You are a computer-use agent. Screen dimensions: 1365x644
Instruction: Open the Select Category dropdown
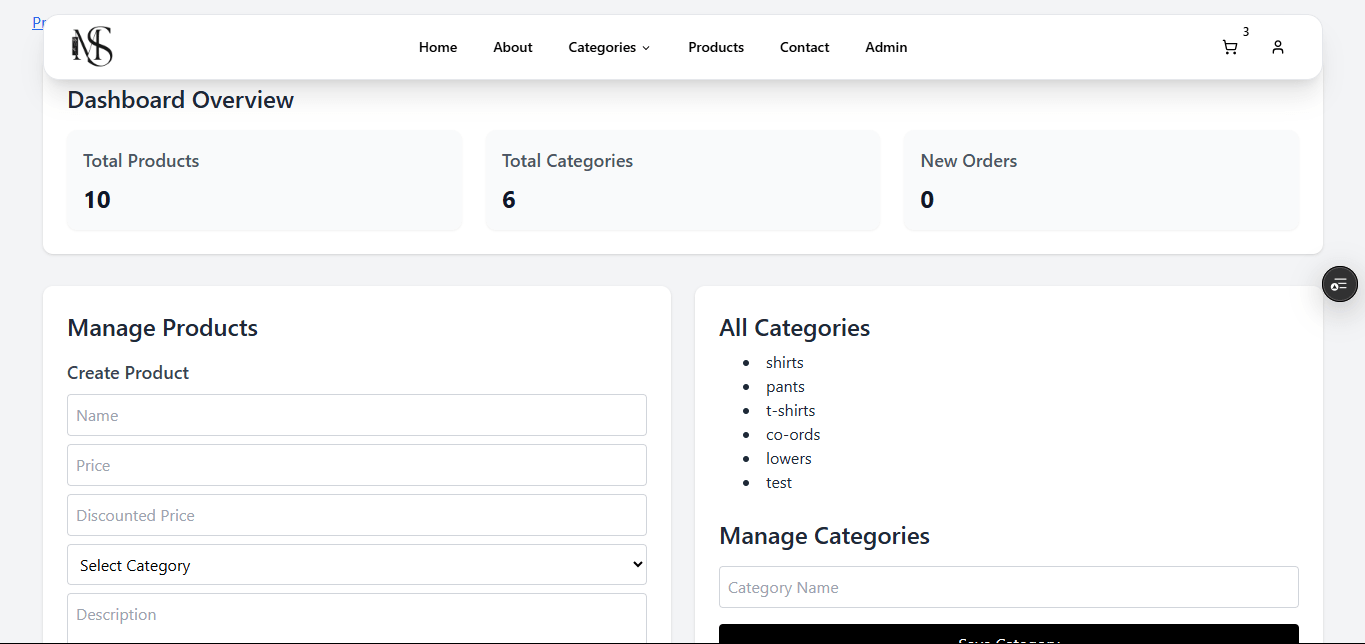[x=357, y=565]
